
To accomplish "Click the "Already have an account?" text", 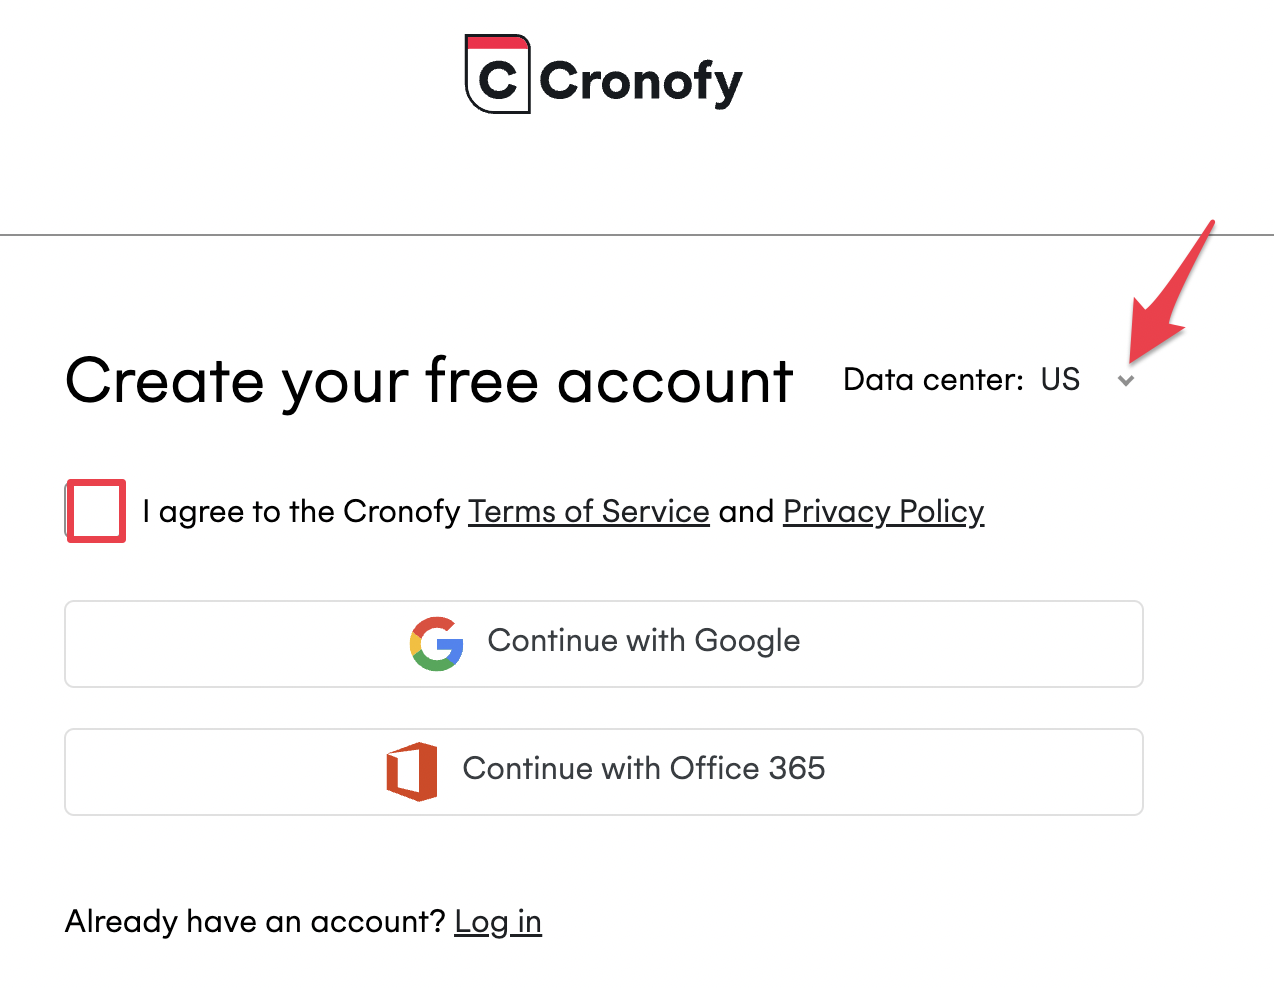I will pos(255,921).
